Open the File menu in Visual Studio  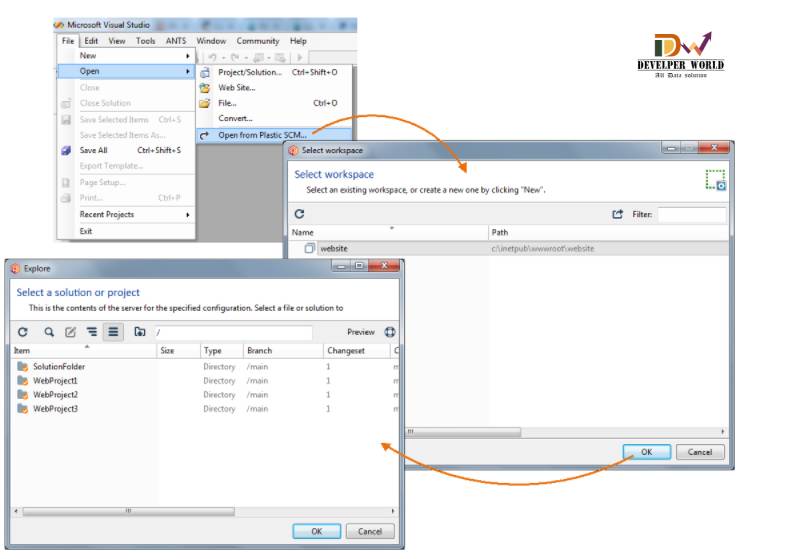click(68, 41)
